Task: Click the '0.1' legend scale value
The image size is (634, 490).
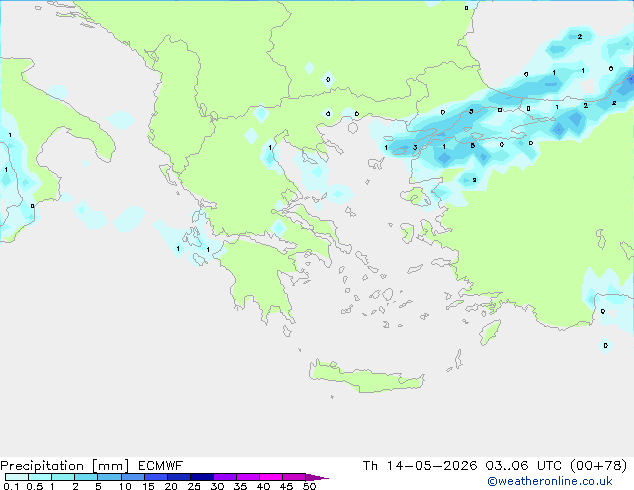Action: [11, 486]
